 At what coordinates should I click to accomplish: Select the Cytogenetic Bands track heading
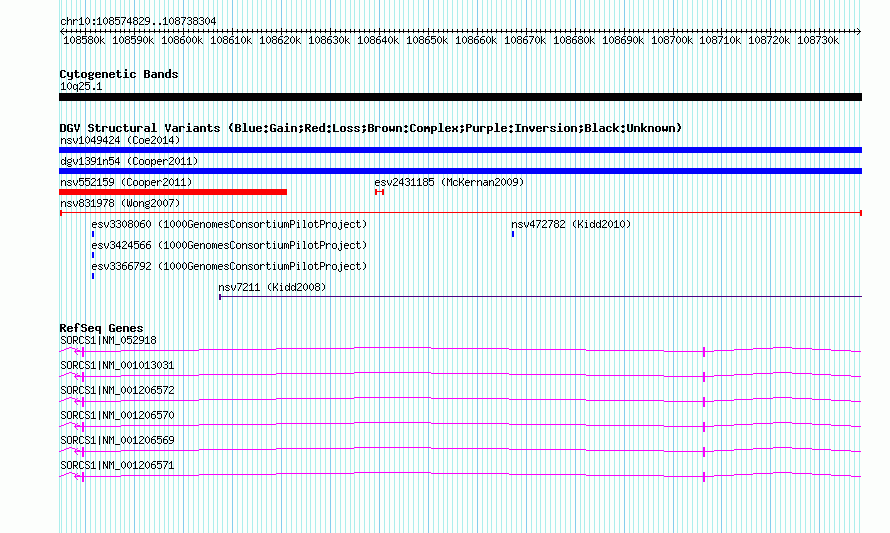(x=119, y=74)
